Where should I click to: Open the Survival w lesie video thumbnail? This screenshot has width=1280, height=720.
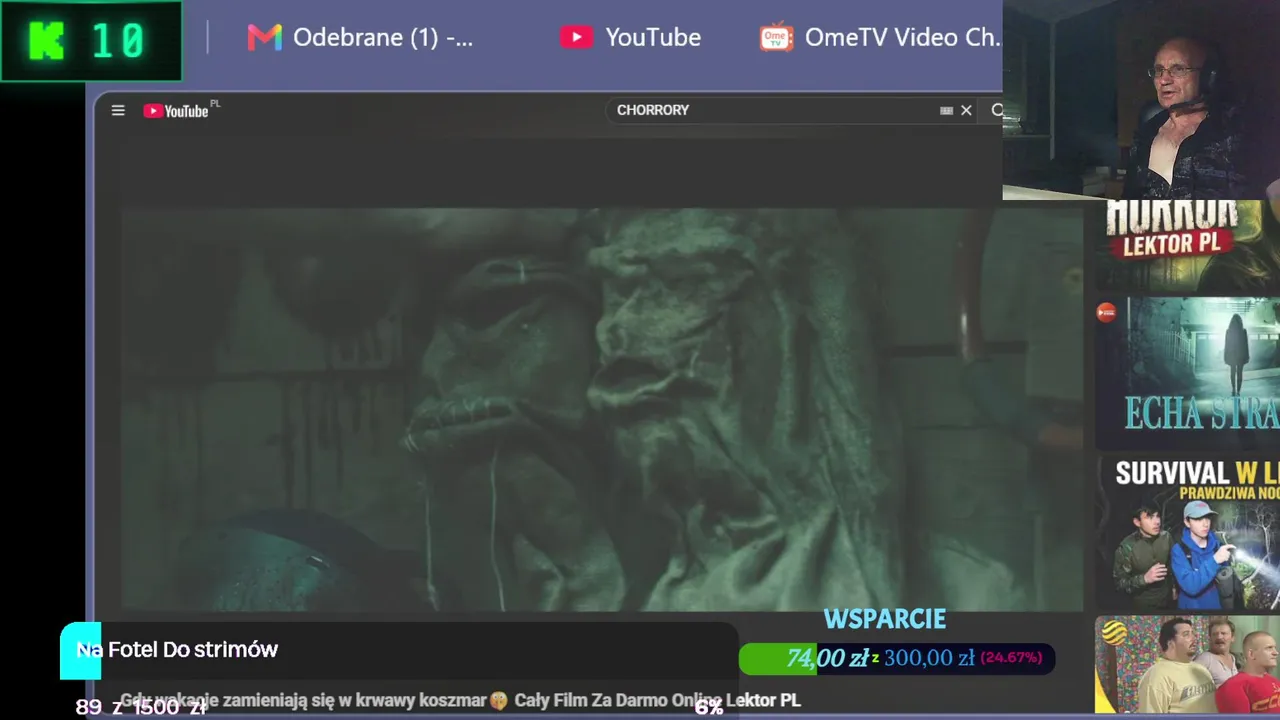click(1187, 532)
